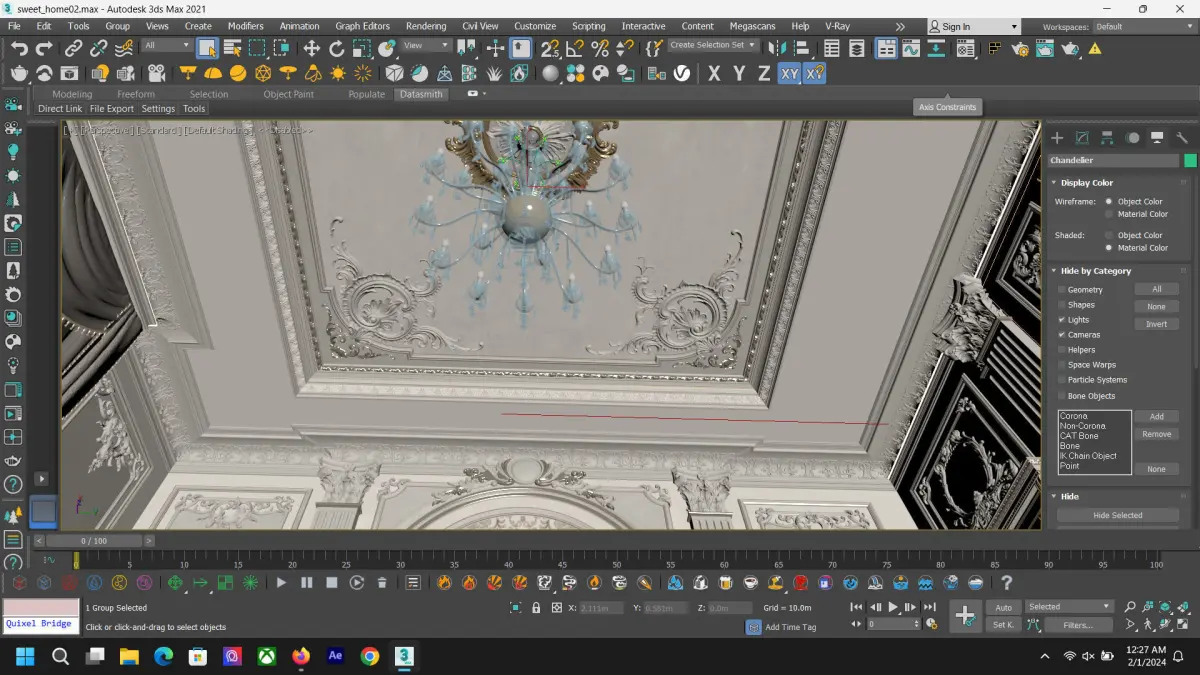Uncheck the Lights hide category box
Screen dimensions: 1200x675
(x=1062, y=320)
